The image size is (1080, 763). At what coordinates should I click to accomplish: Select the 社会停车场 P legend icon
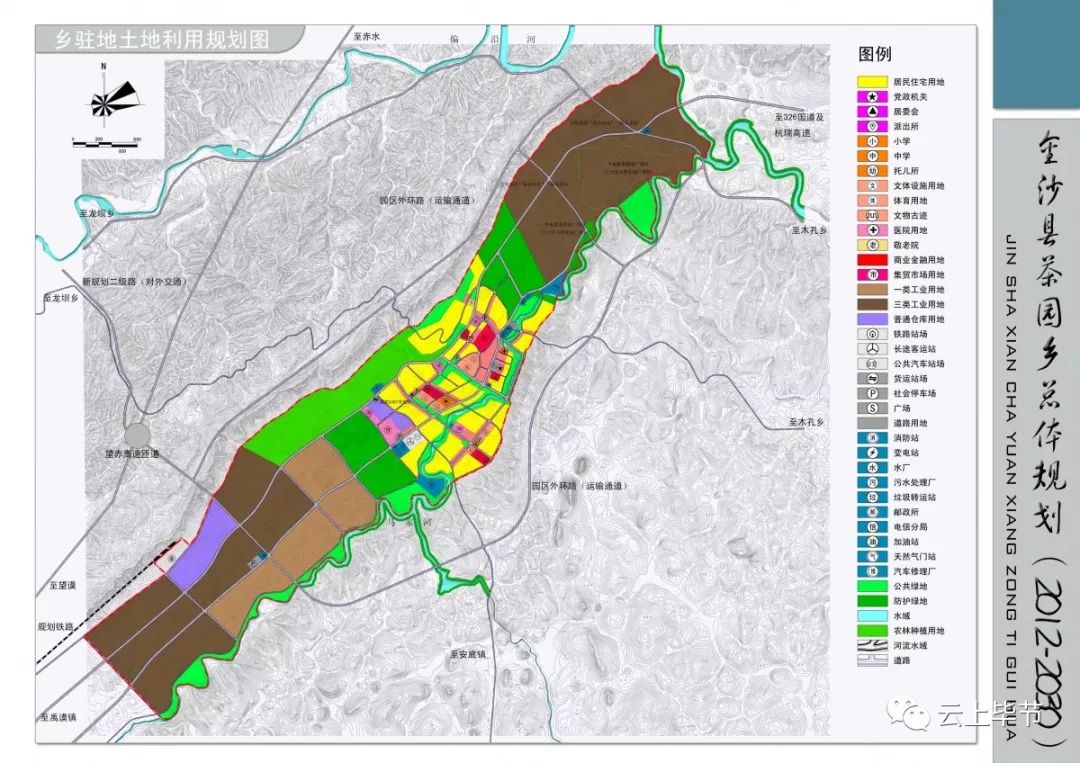(872, 393)
